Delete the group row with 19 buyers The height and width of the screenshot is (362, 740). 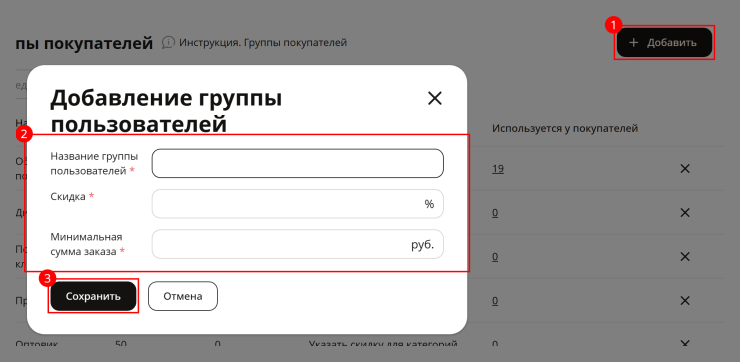coord(685,168)
